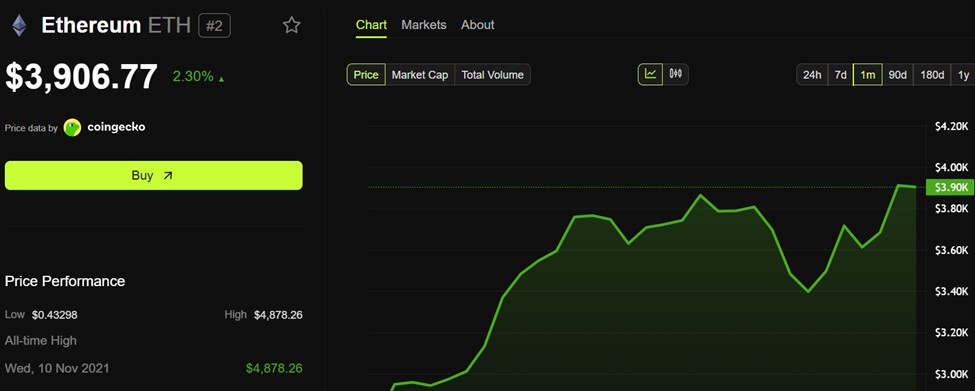Set chart range to 1y
The height and width of the screenshot is (391, 975).
tap(963, 75)
